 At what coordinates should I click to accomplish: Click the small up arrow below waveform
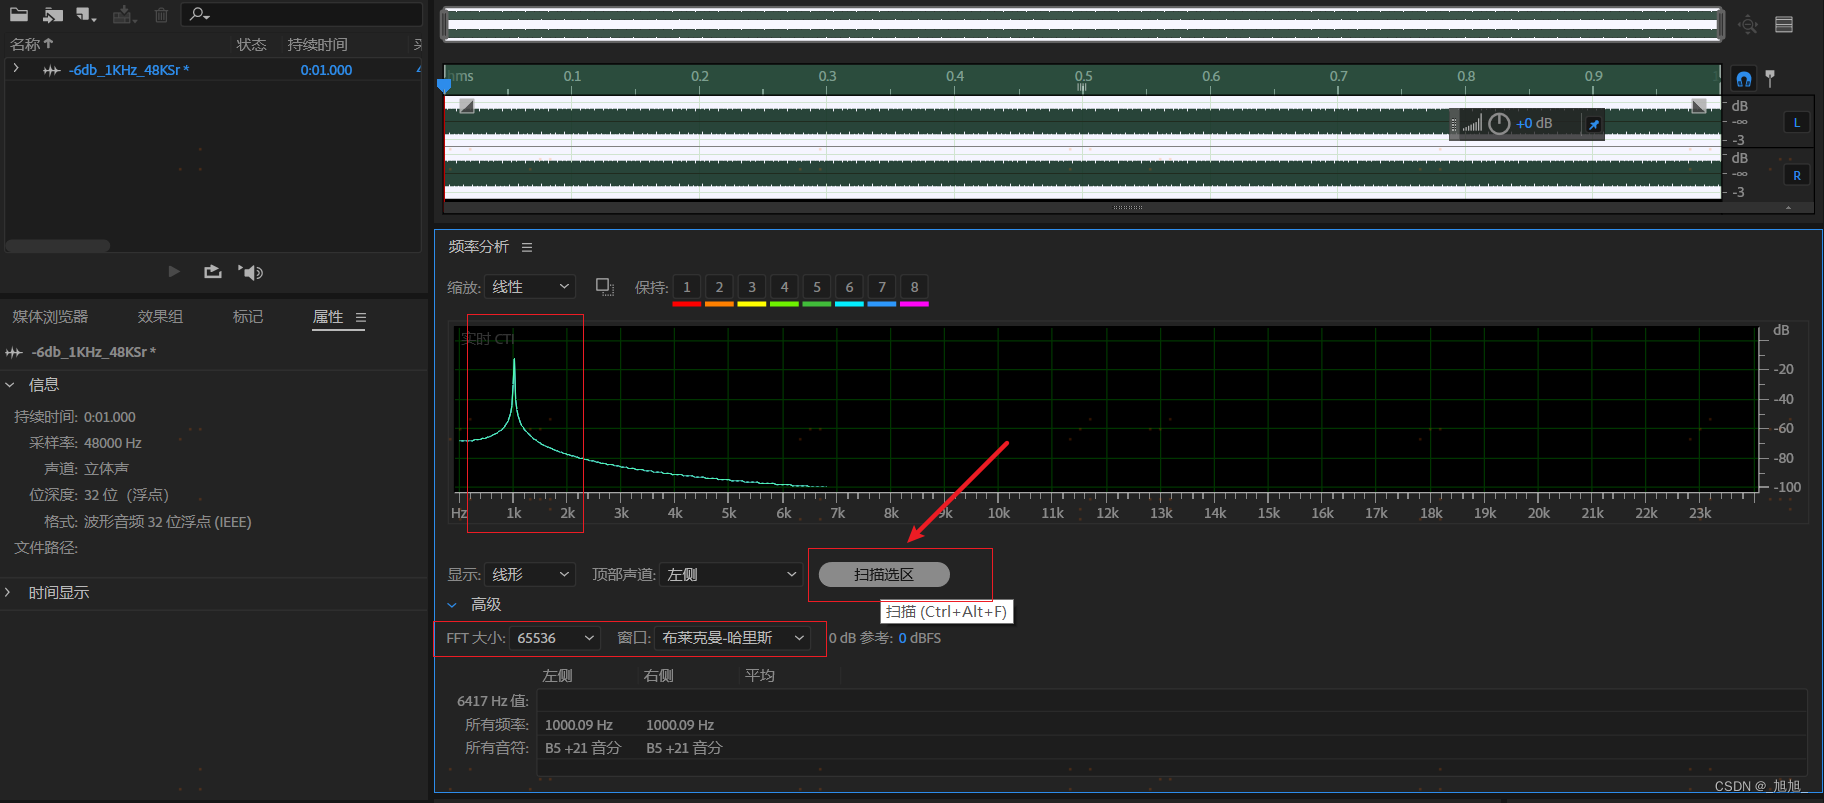[1788, 208]
